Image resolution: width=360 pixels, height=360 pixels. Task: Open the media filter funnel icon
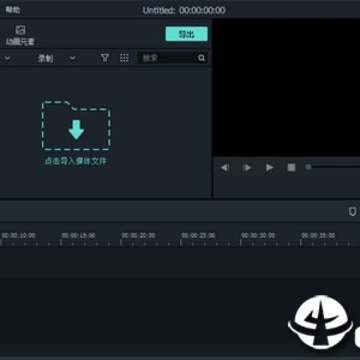(105, 58)
